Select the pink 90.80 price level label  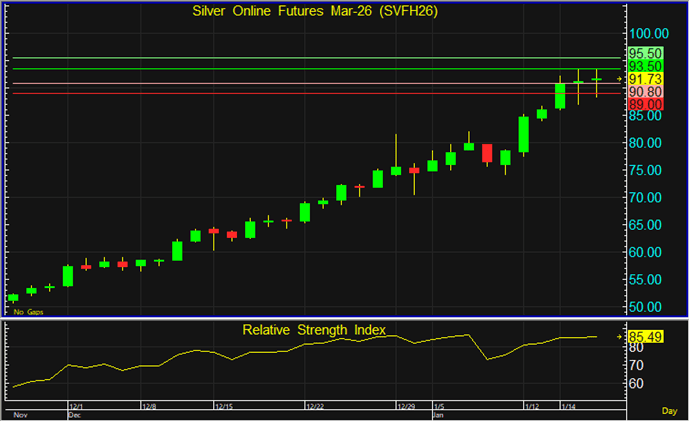point(645,92)
